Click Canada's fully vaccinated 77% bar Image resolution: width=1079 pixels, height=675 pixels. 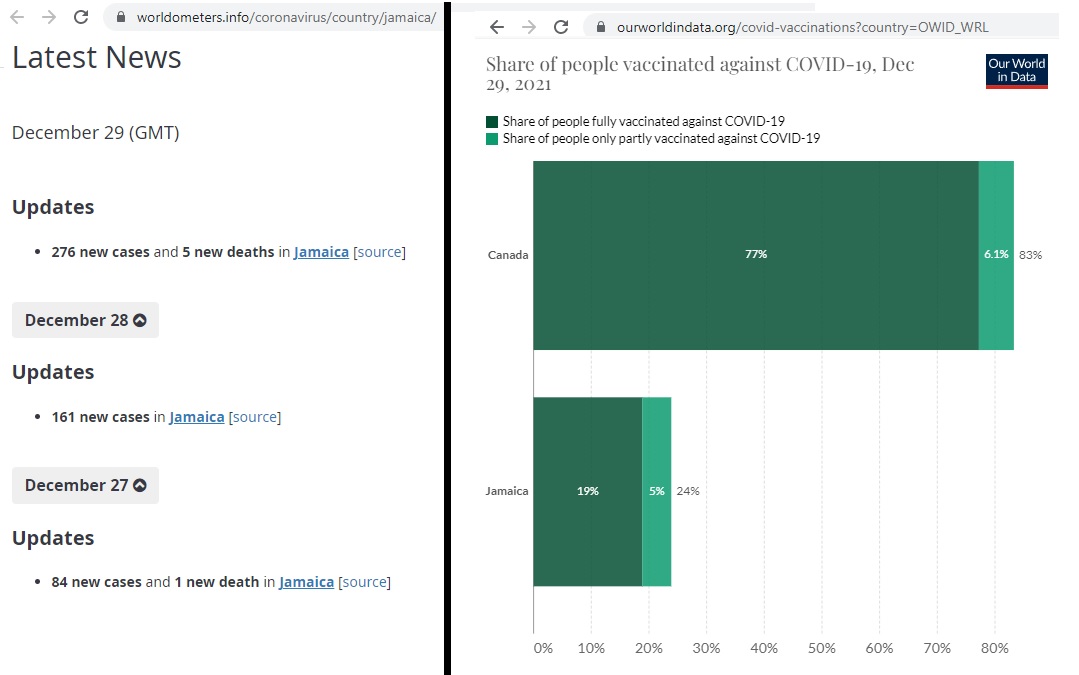pos(755,255)
